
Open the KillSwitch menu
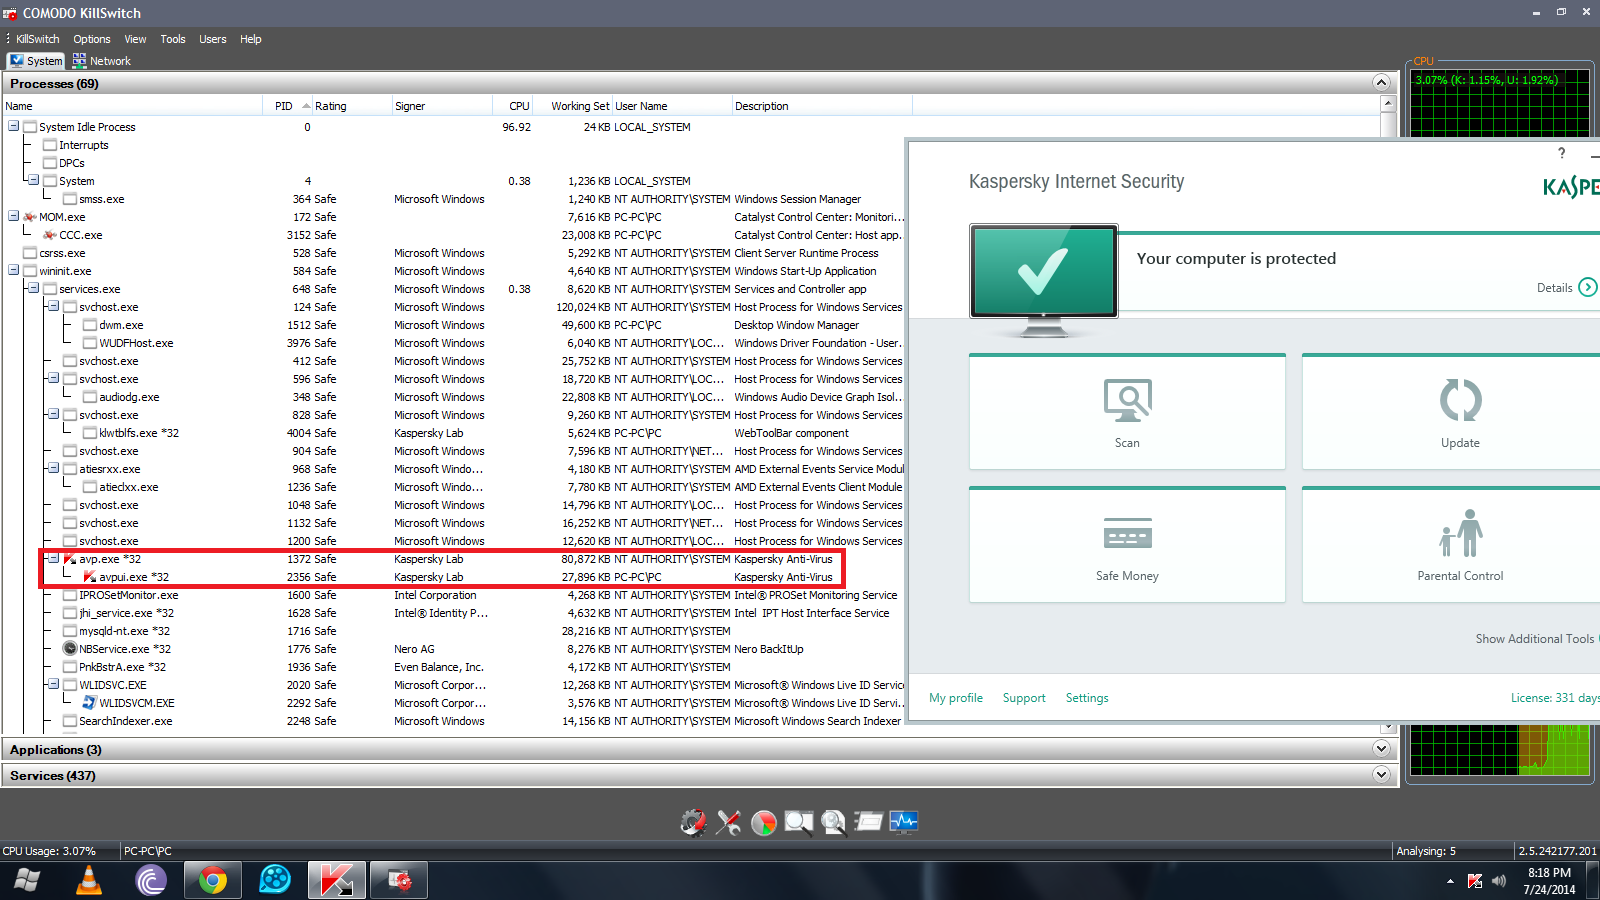click(38, 39)
